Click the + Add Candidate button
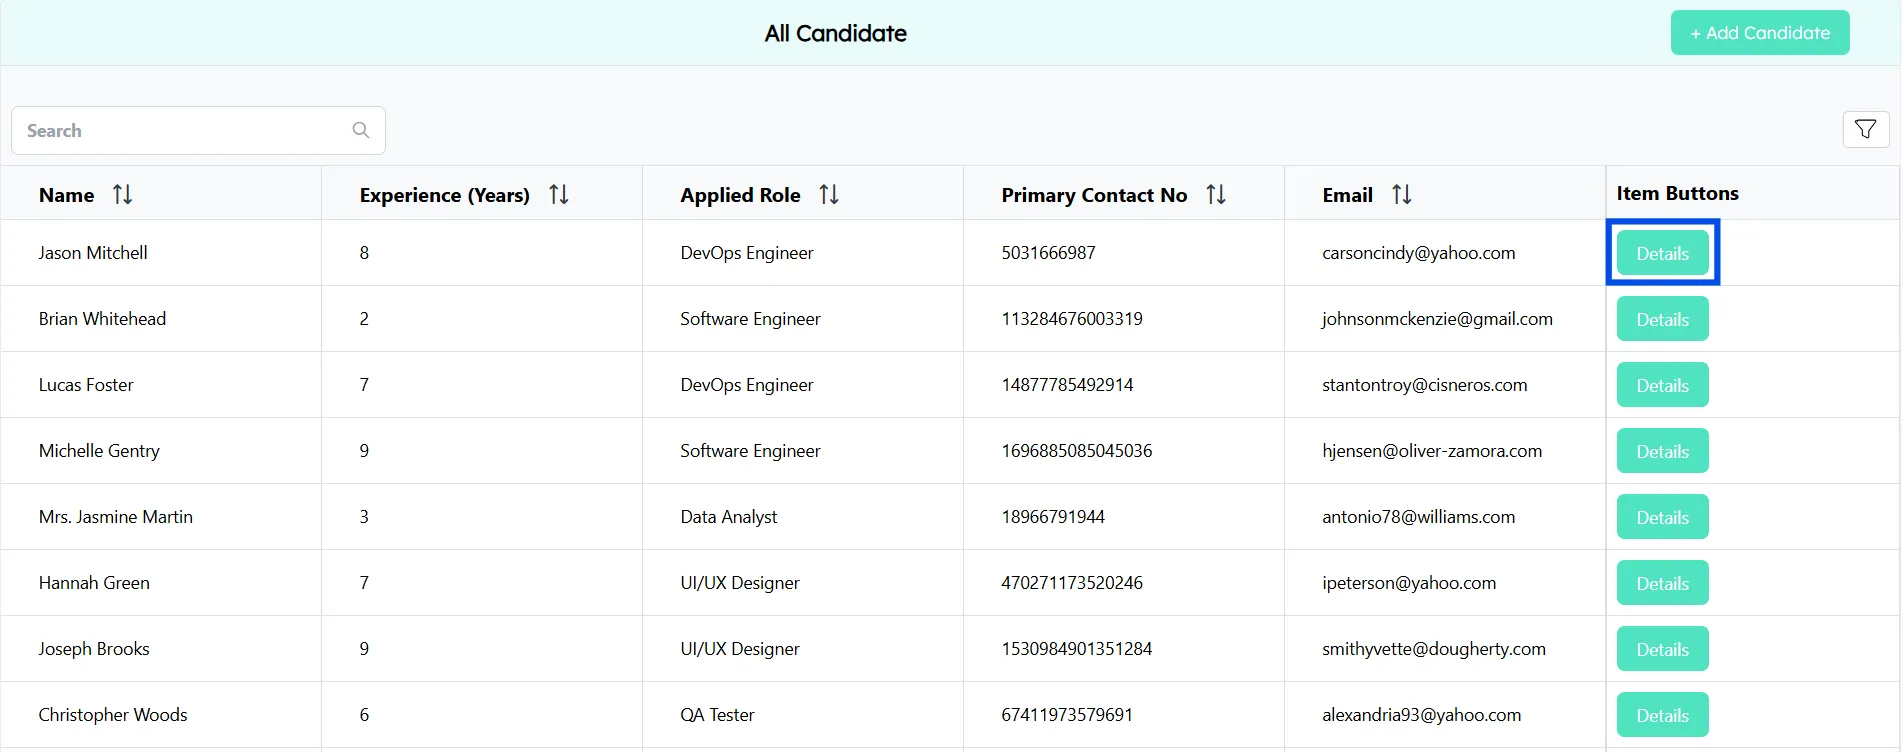1903x752 pixels. click(x=1760, y=33)
